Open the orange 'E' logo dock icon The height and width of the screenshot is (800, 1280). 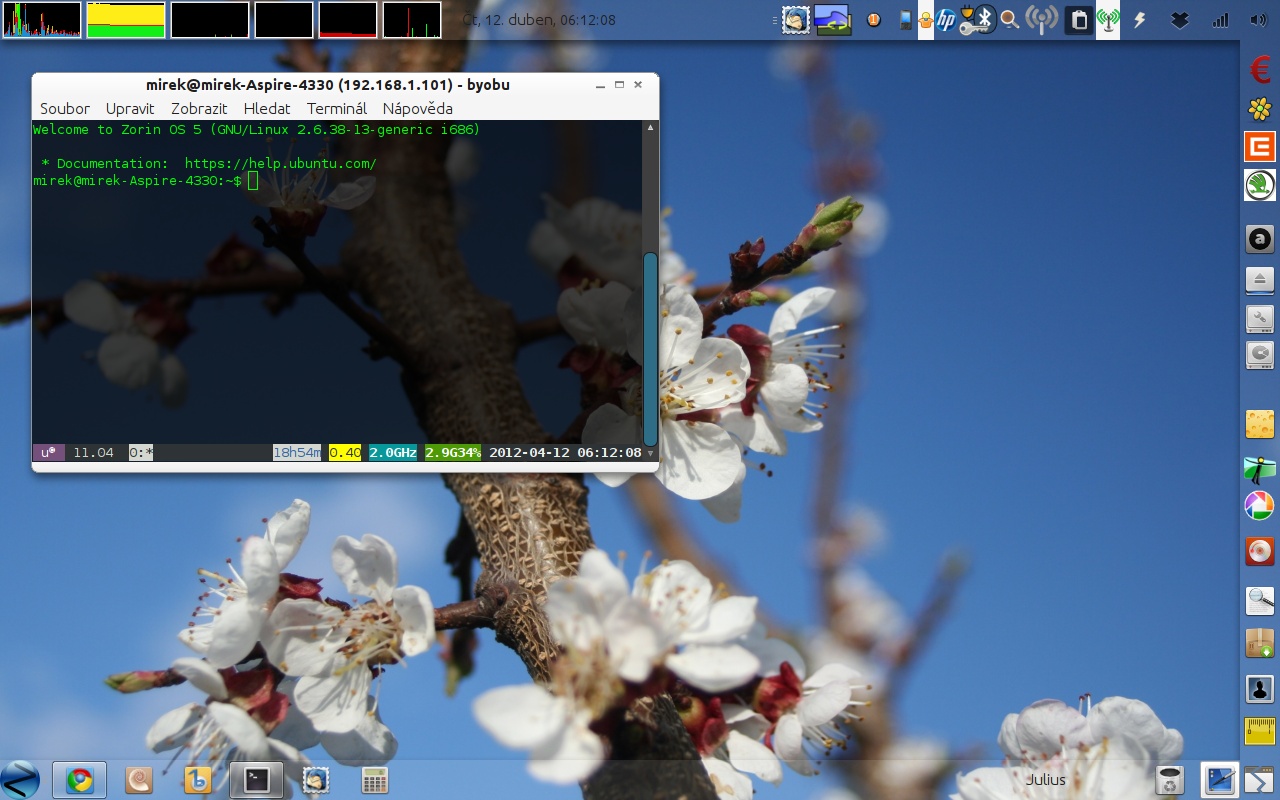pos(1260,147)
